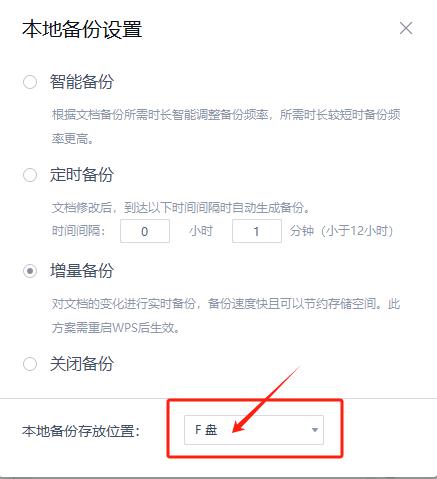Click the 本地备份存放位置 label
This screenshot has width=437, height=479.
tap(81, 431)
